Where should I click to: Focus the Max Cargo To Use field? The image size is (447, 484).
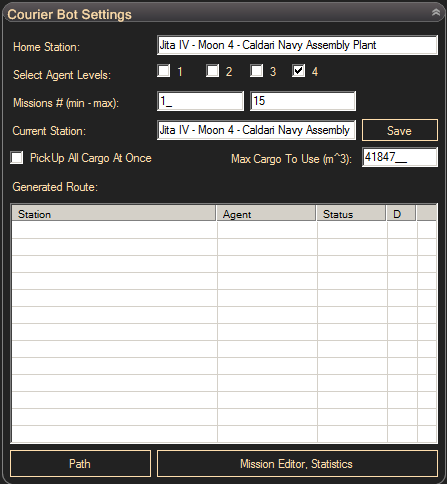pyautogui.click(x=400, y=157)
